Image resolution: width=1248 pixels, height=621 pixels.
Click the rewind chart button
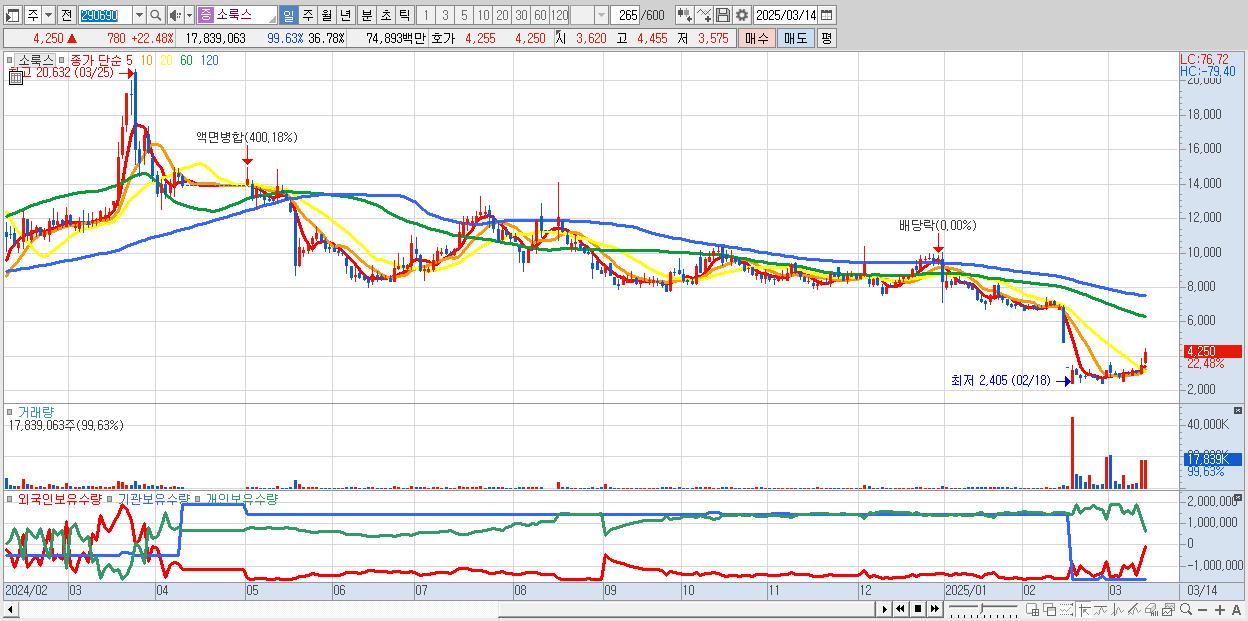pos(900,609)
